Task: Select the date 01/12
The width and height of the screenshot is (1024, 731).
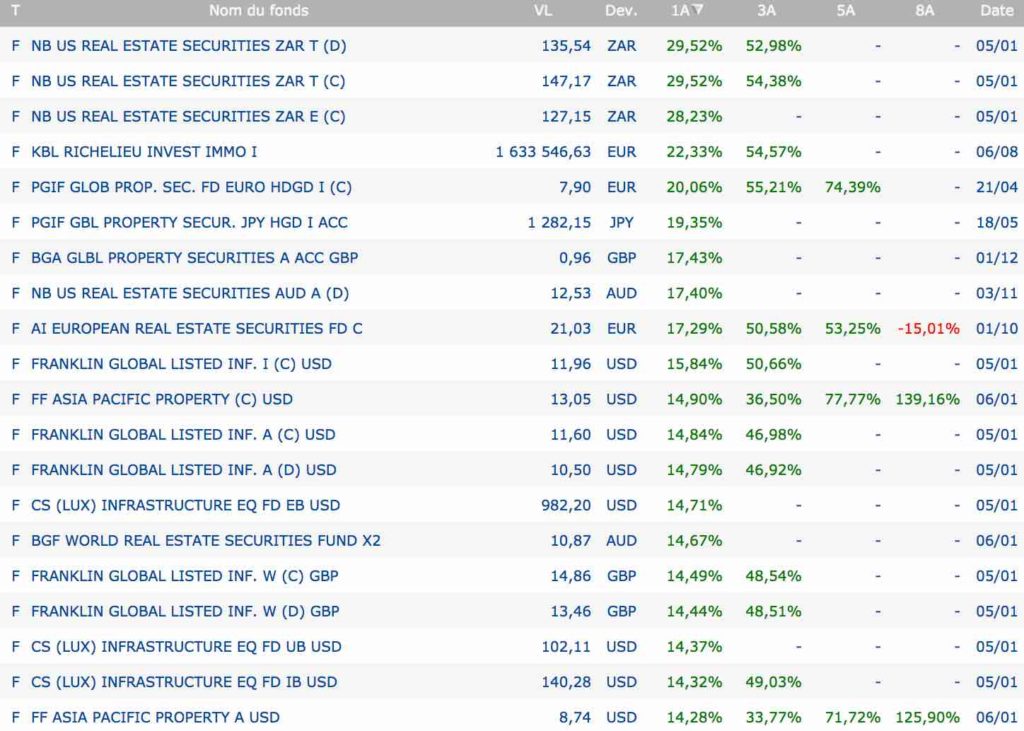Action: tap(997, 257)
